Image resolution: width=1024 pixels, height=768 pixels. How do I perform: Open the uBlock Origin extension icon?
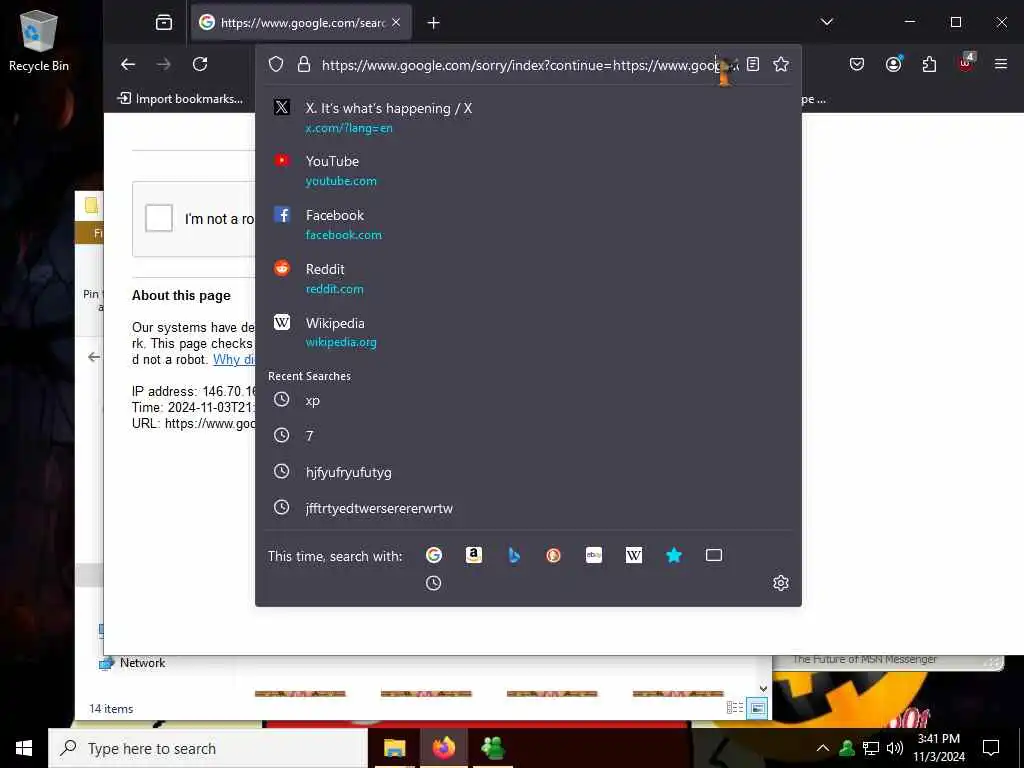point(966,63)
